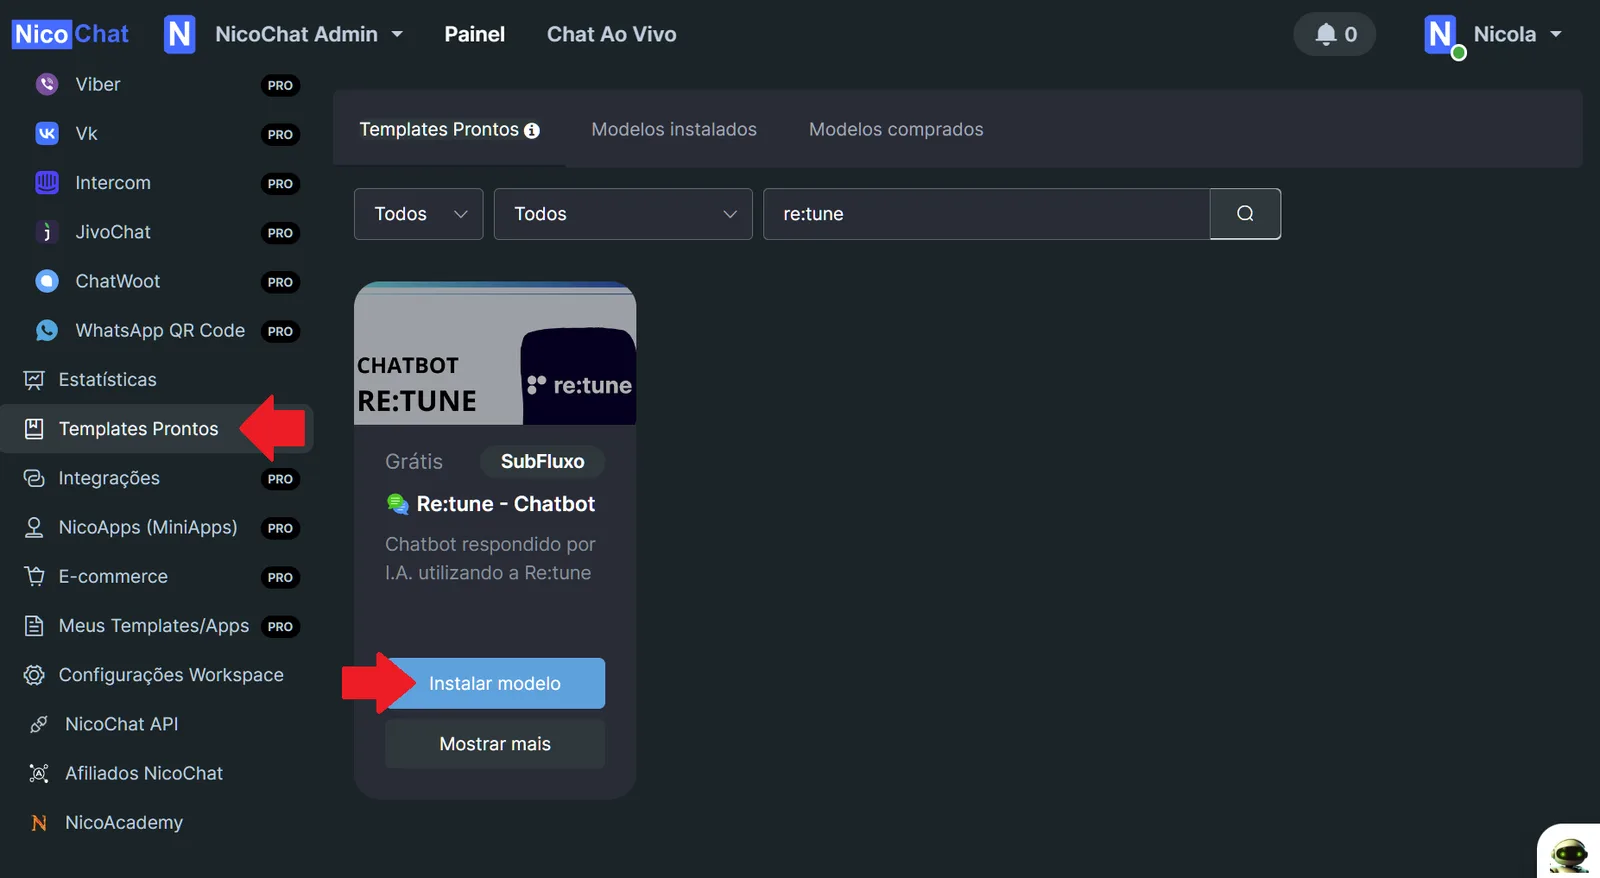
Task: Select the JivoChat sidebar label
Action: tap(113, 232)
